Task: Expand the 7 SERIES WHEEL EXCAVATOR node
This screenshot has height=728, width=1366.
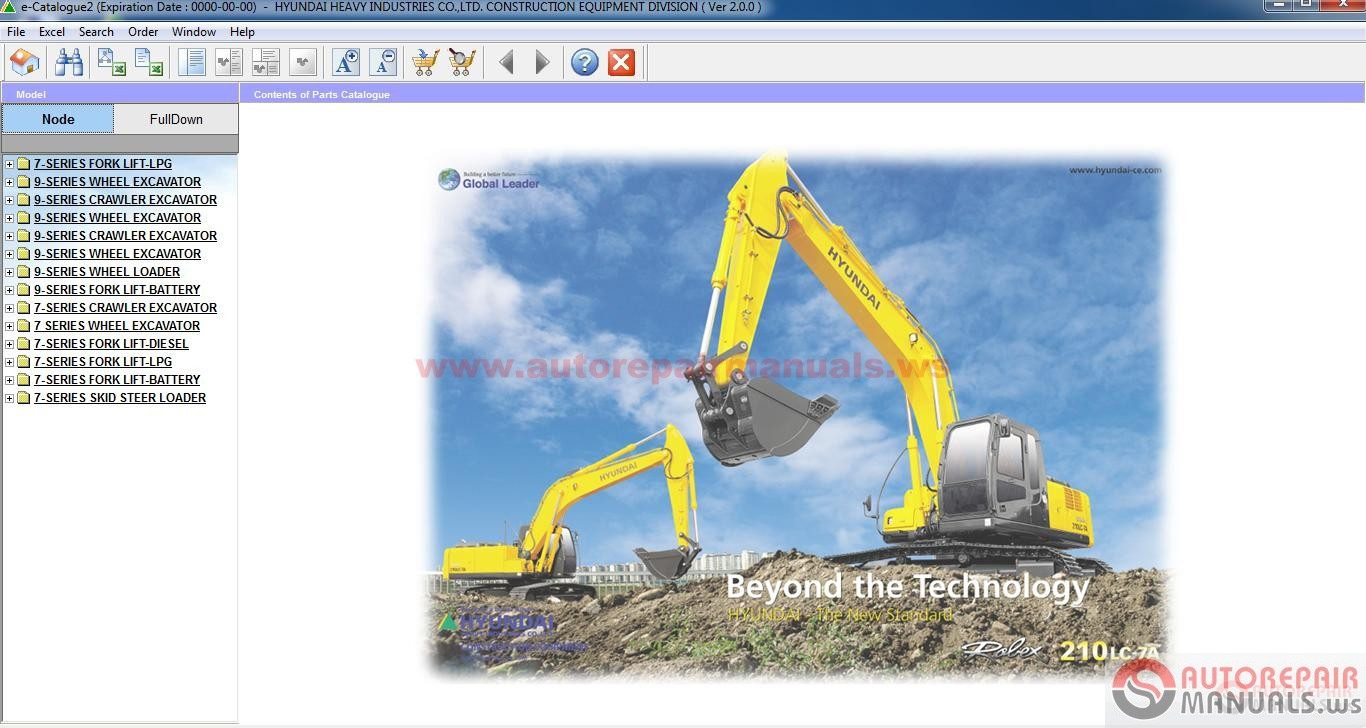Action: tap(9, 326)
